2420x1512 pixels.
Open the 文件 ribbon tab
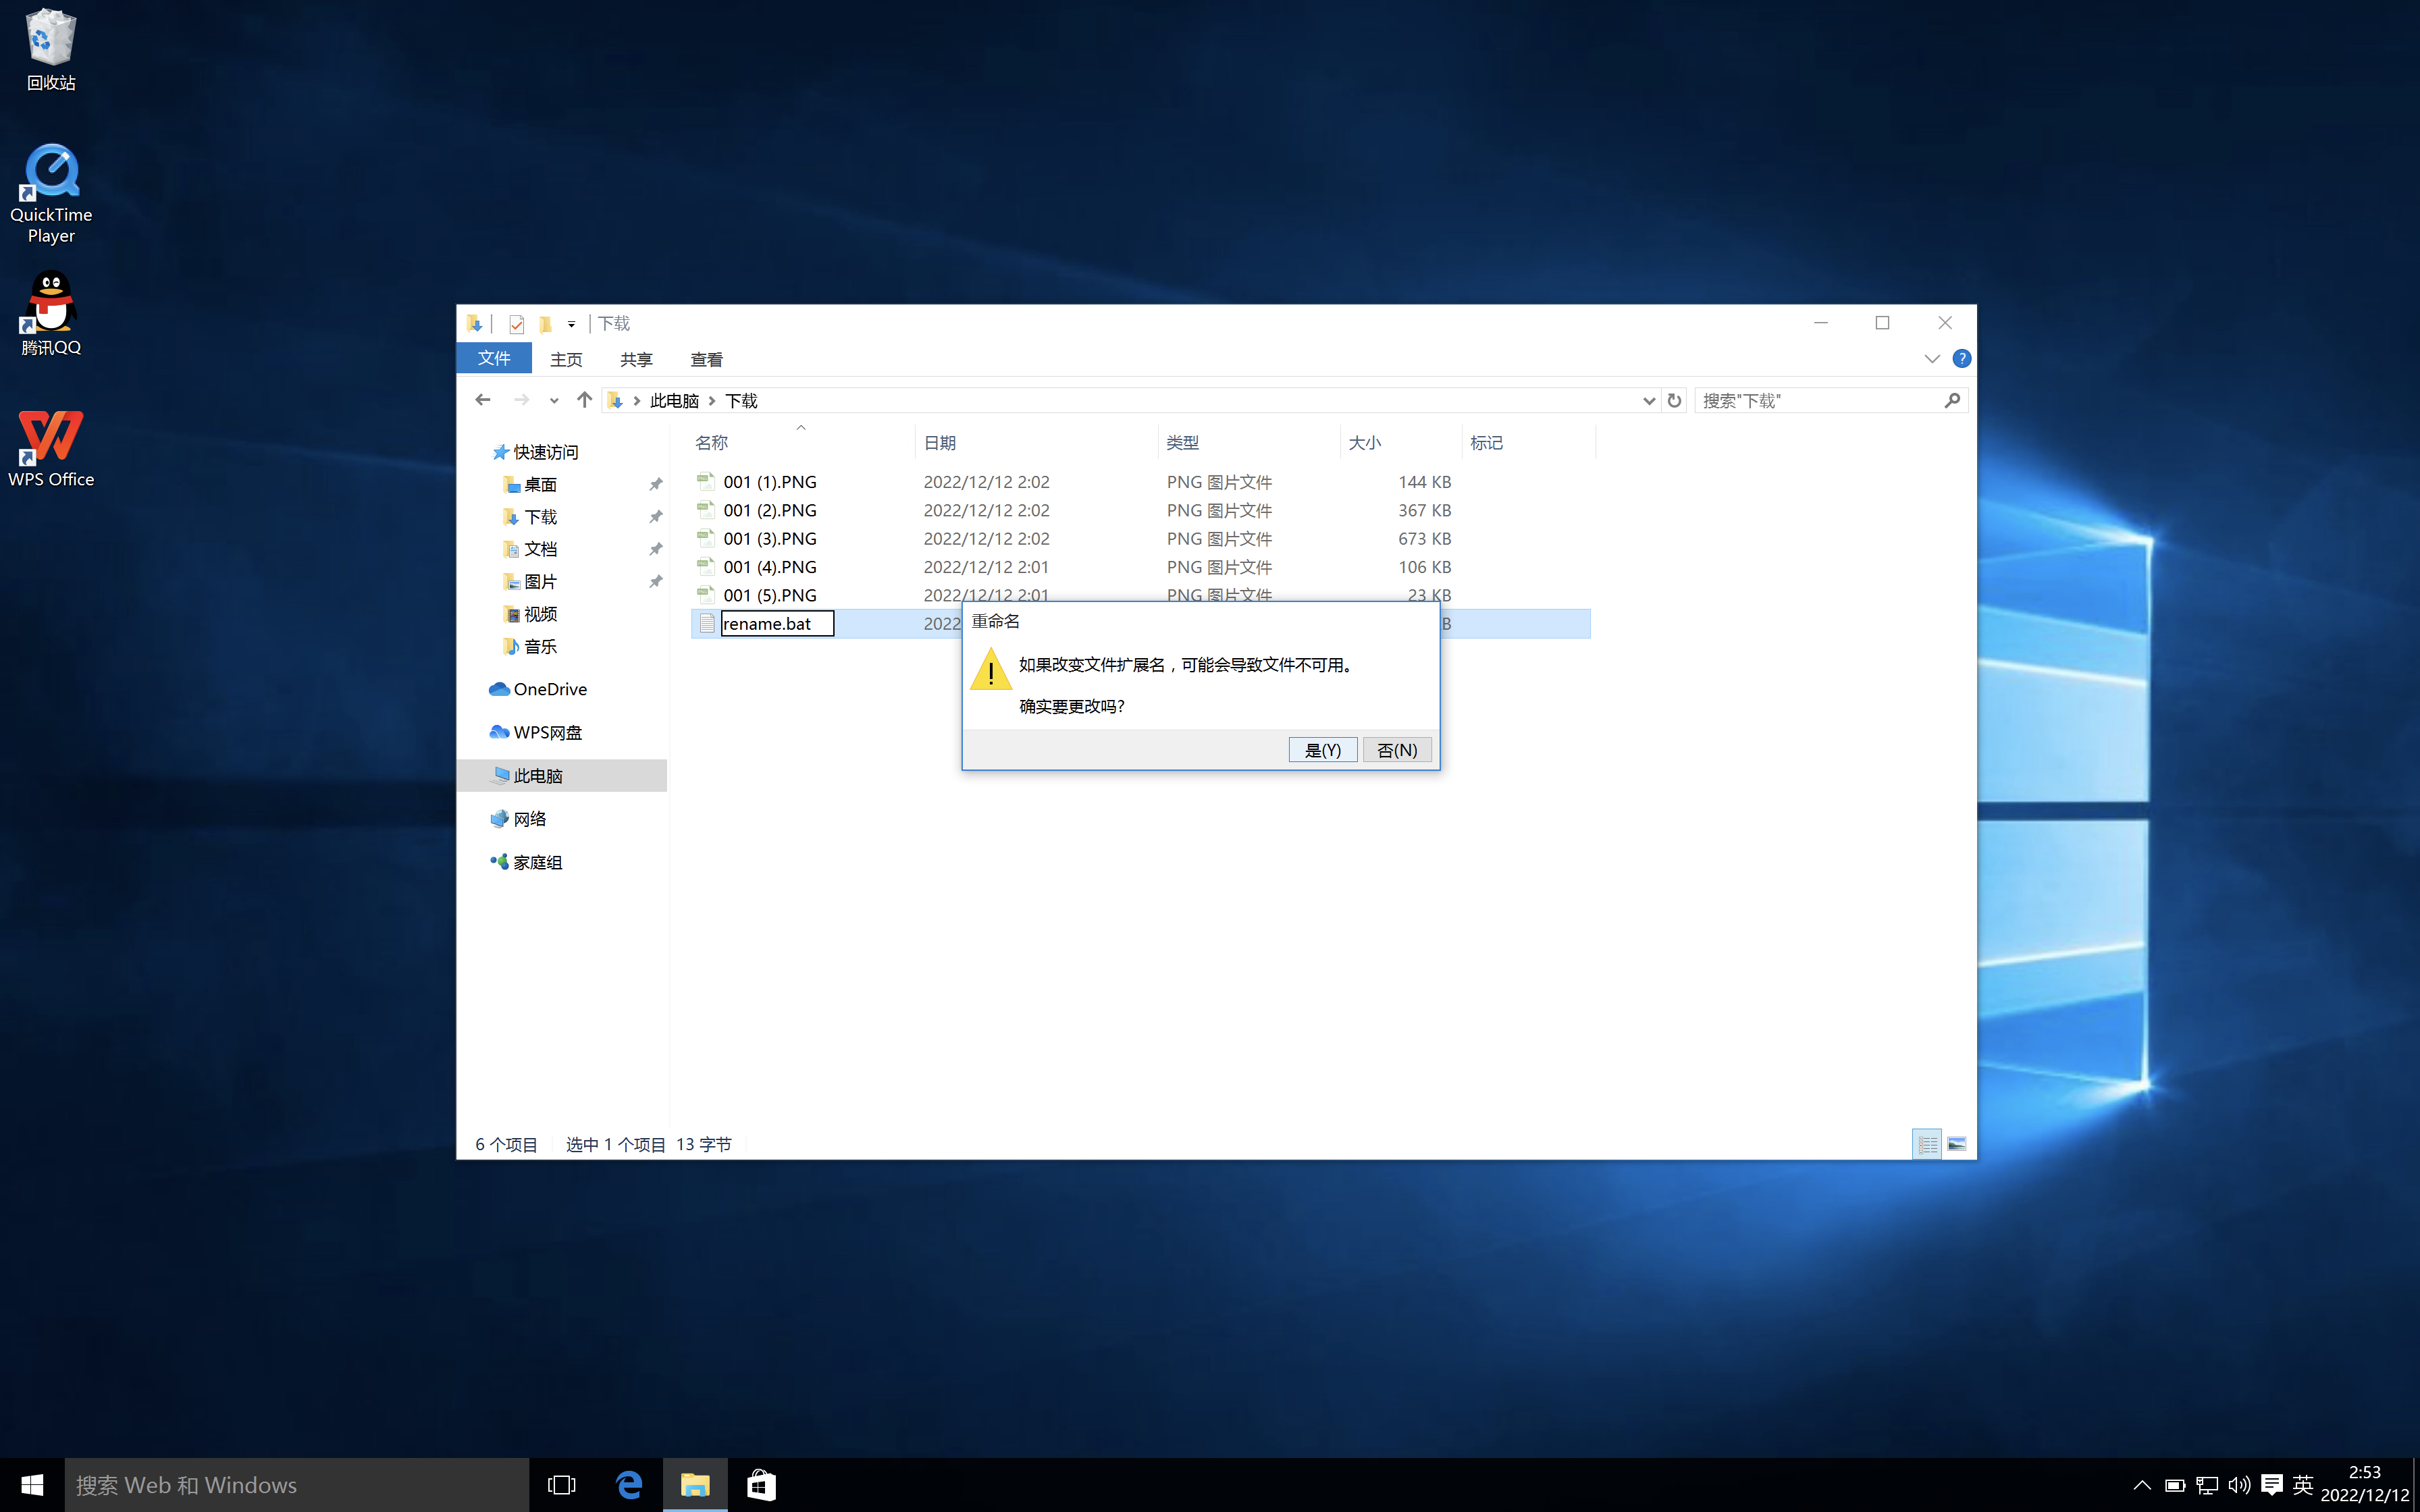494,358
